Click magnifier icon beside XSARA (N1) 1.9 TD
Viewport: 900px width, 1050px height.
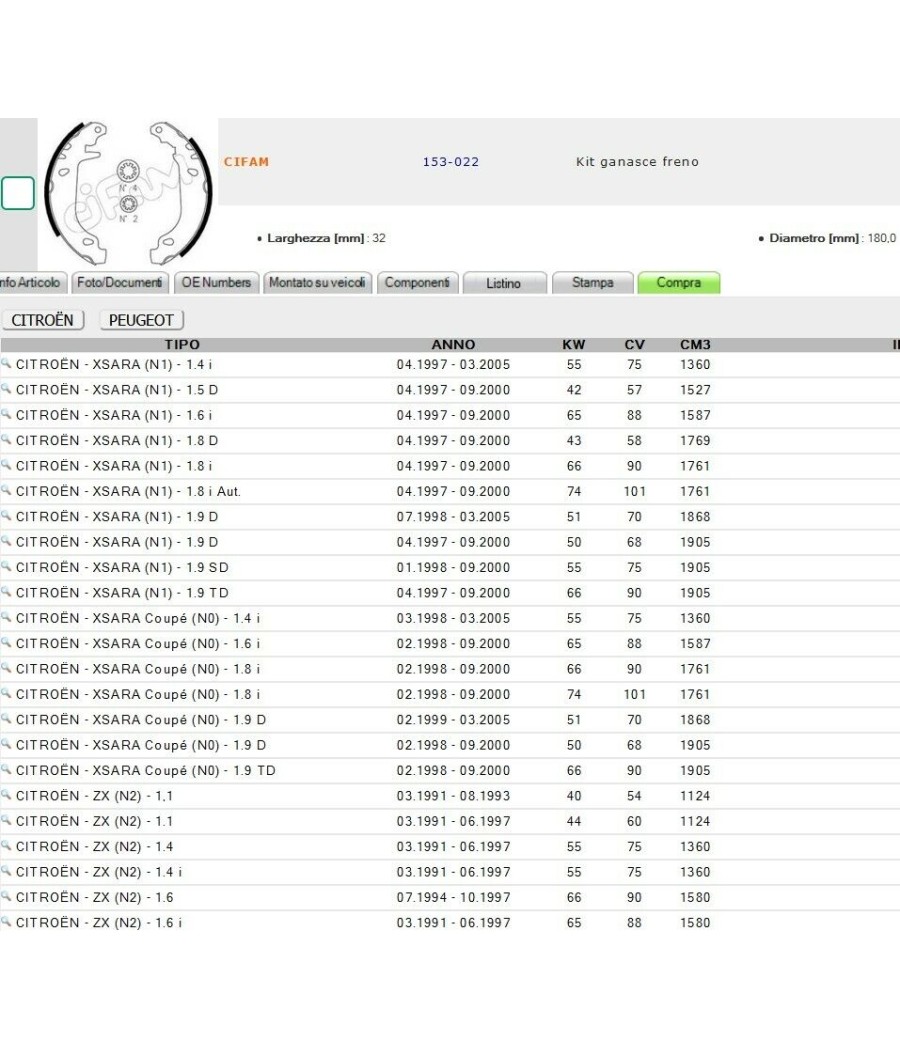tap(6, 592)
